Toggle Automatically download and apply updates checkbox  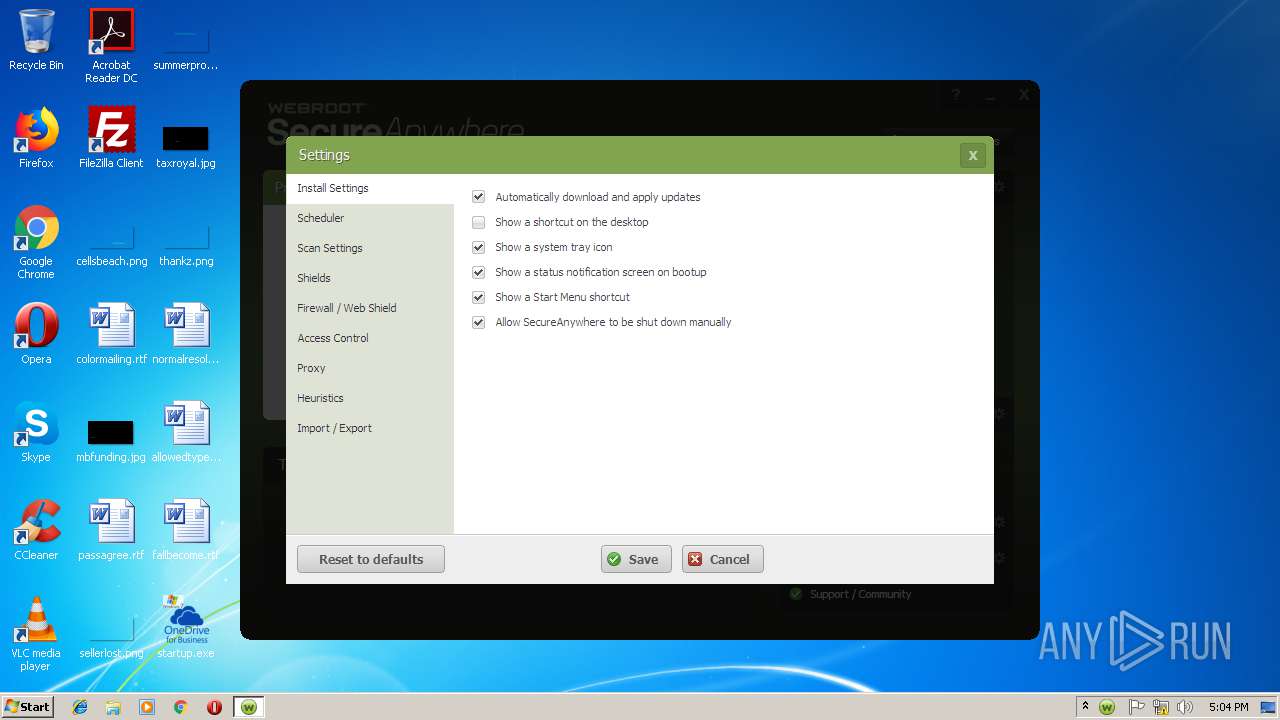478,197
